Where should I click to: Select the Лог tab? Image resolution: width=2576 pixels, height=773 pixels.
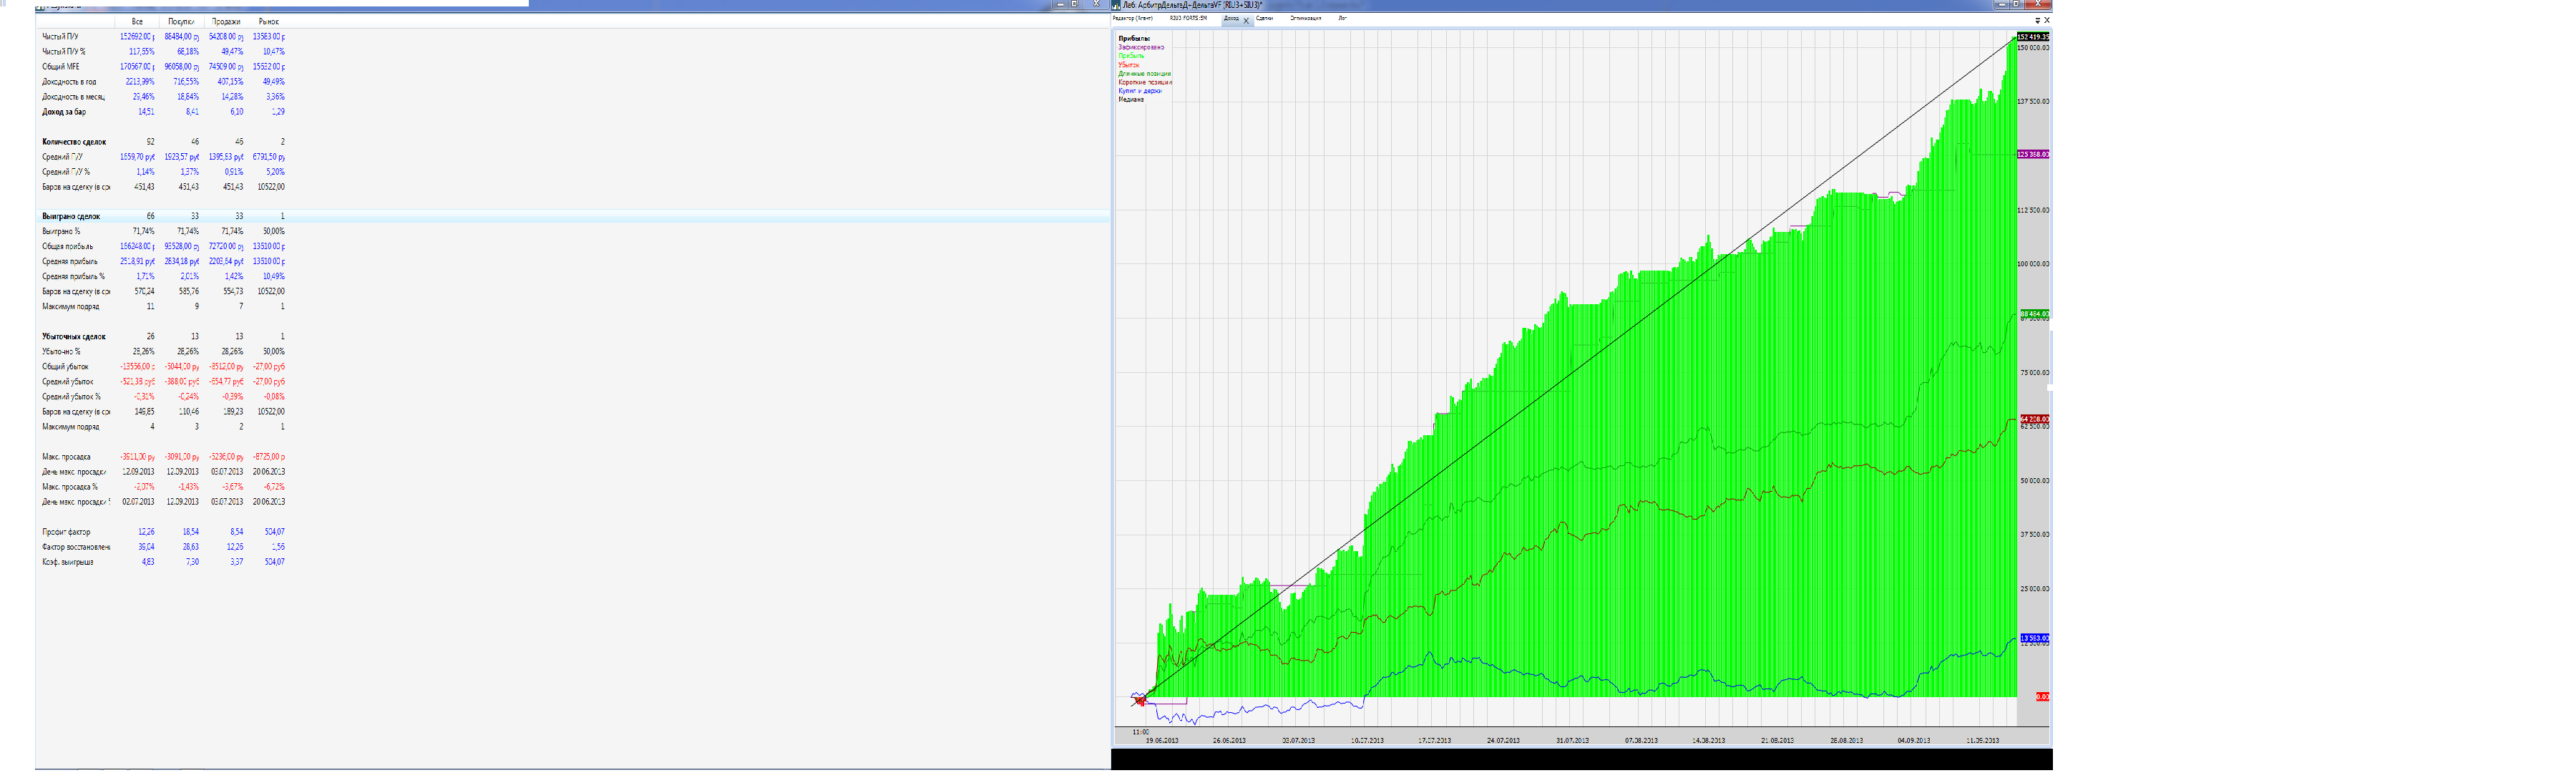[1342, 18]
